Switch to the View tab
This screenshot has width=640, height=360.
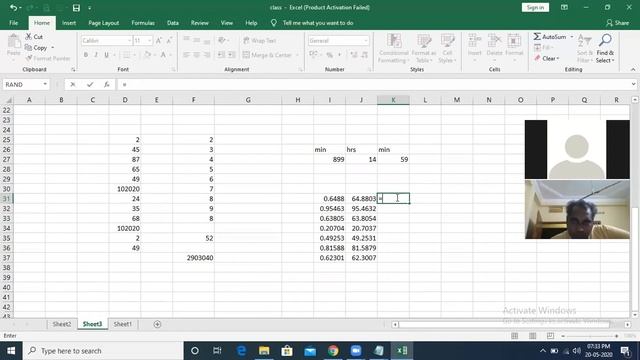click(x=227, y=23)
